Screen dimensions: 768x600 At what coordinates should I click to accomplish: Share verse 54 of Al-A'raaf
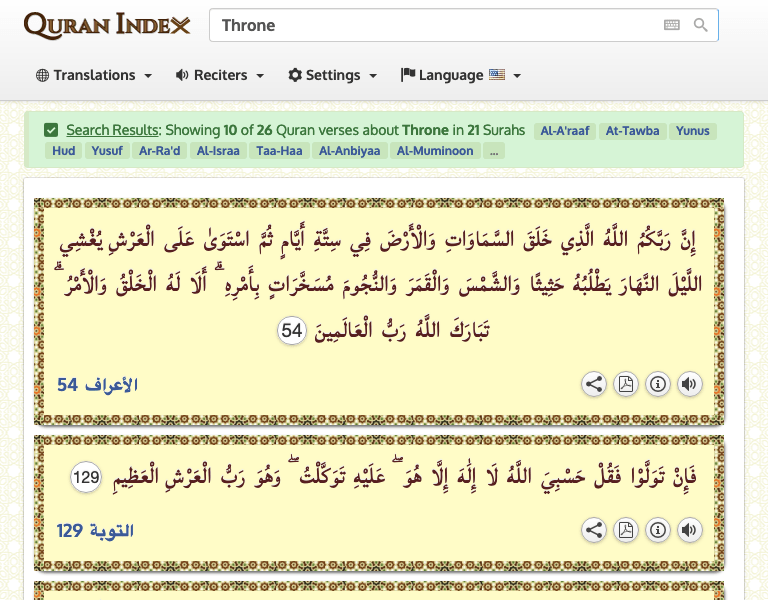pos(594,384)
